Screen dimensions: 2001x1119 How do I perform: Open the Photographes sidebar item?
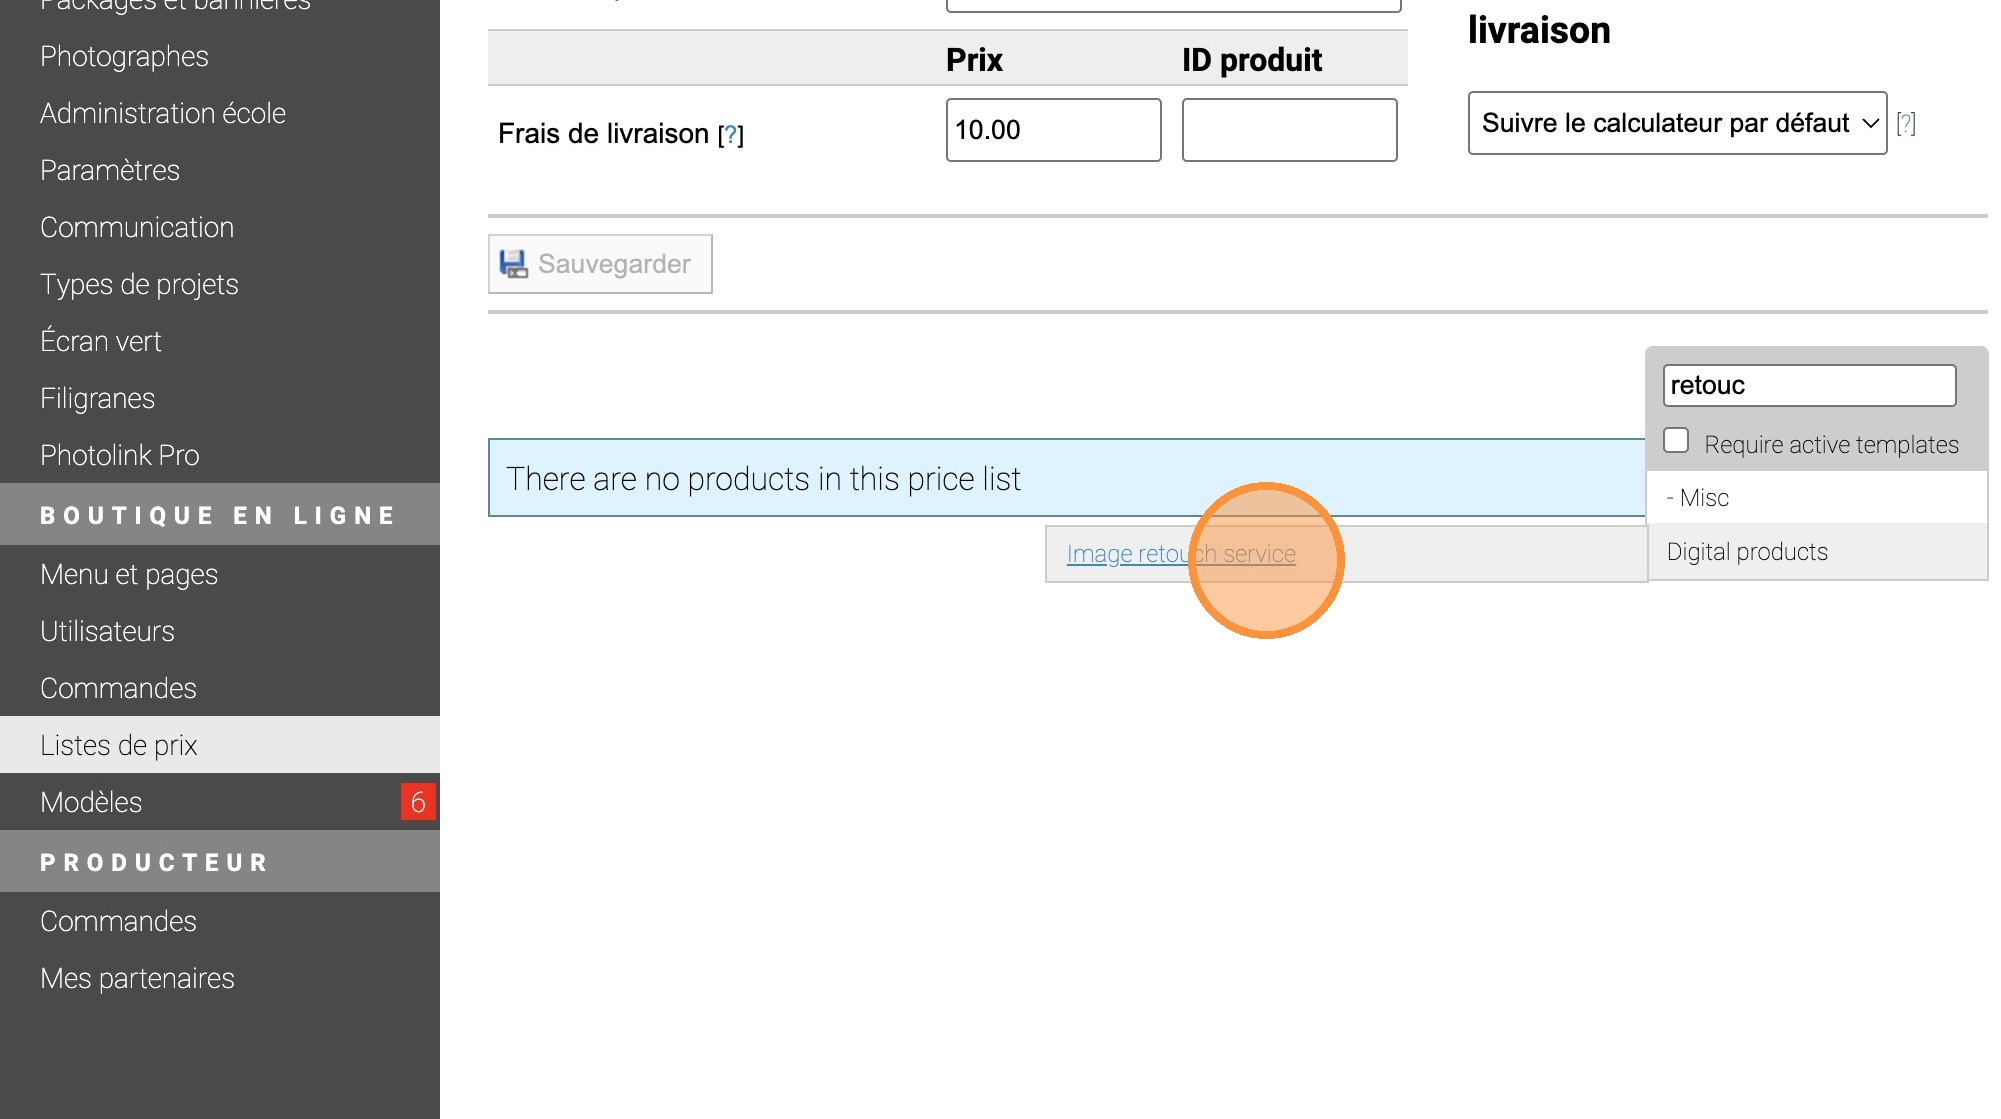(x=124, y=56)
